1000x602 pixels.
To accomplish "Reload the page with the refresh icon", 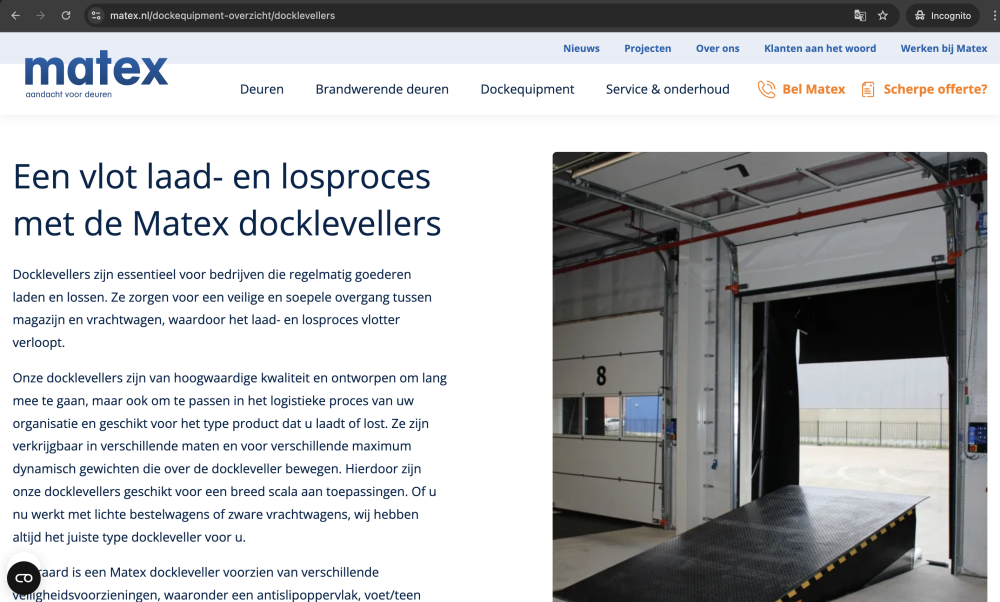I will [x=66, y=16].
